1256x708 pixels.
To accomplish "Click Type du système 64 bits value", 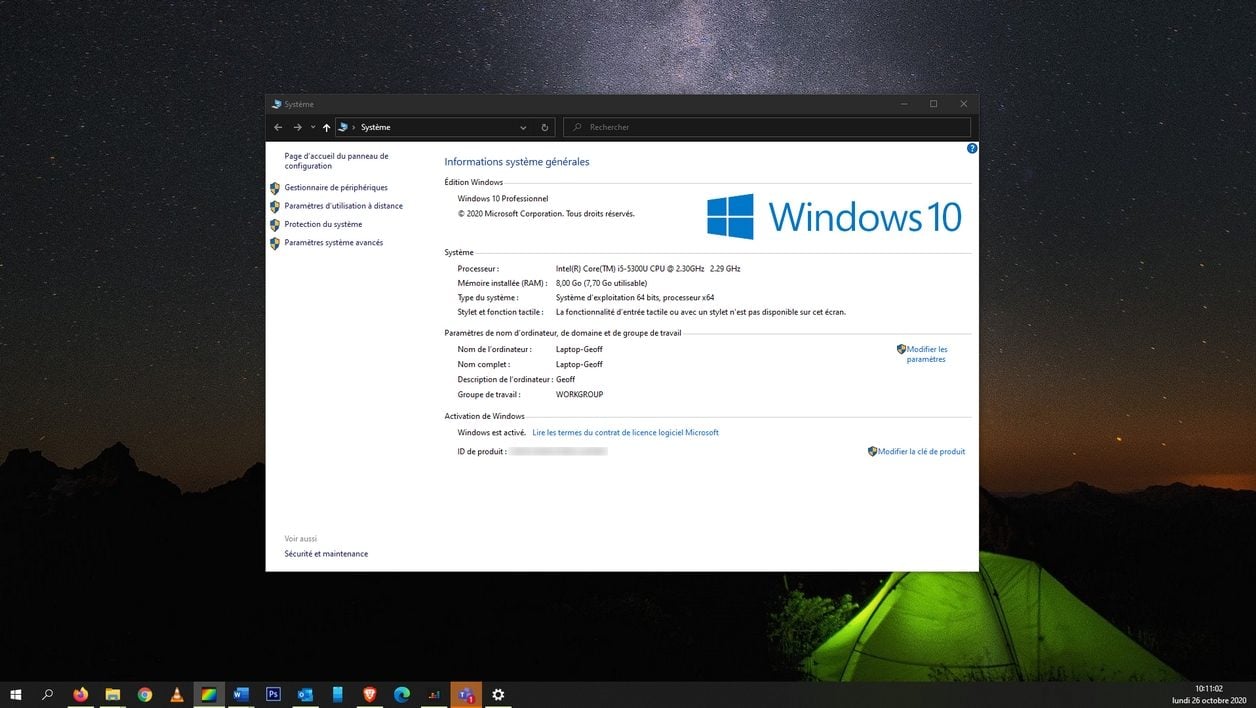I will coord(635,298).
